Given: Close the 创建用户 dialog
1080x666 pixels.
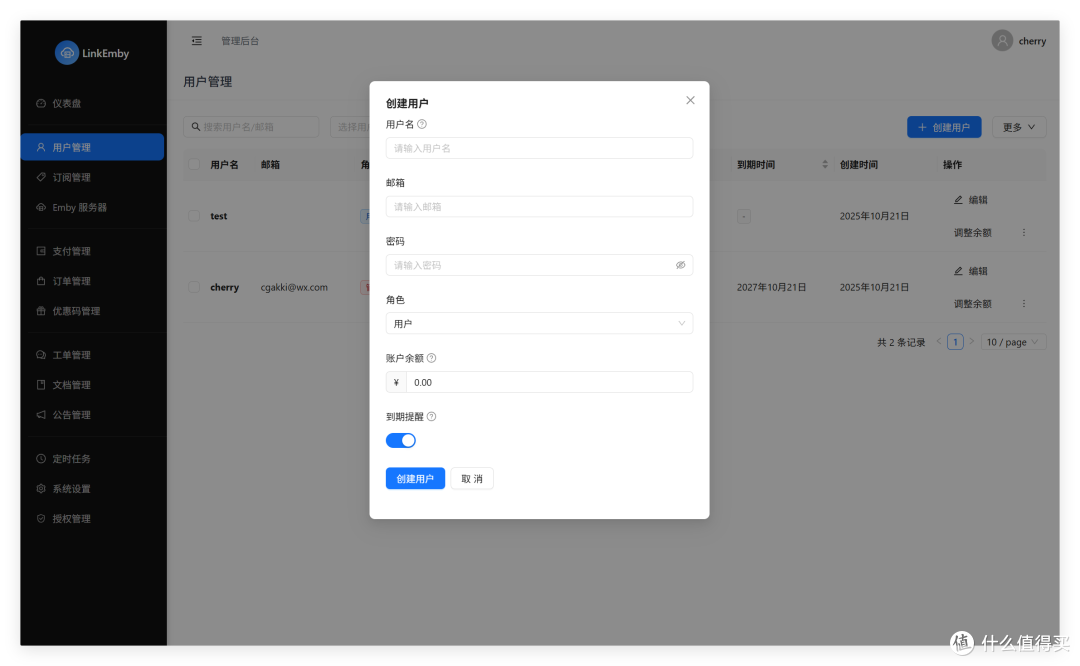Looking at the screenshot, I should [690, 101].
